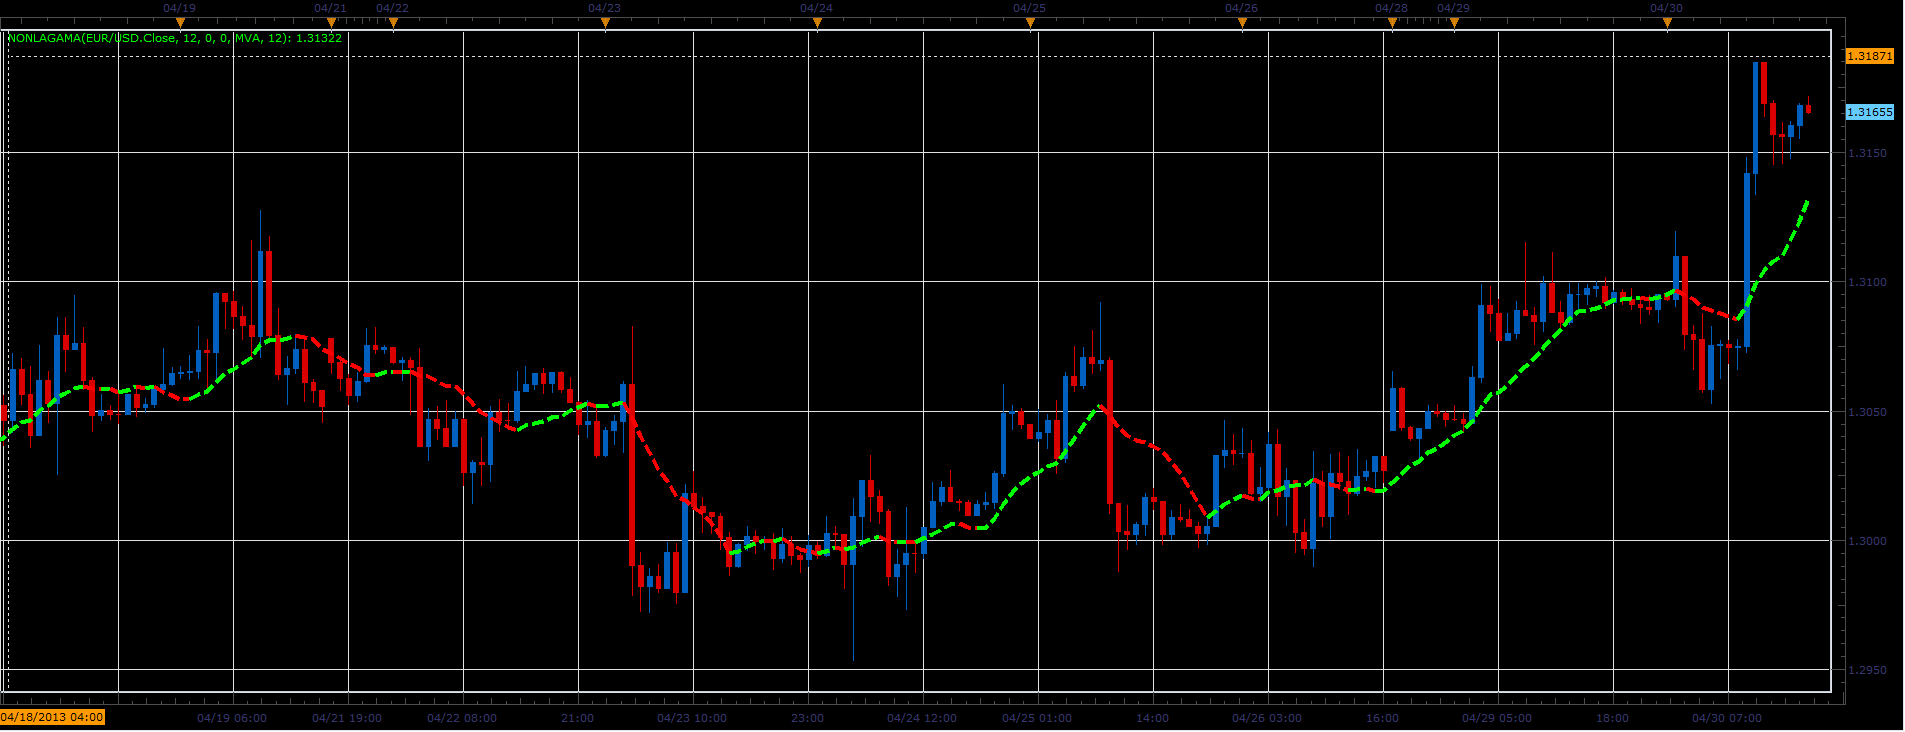The height and width of the screenshot is (732, 1905).
Task: Select the 04/26 day marker triangle
Action: click(x=1242, y=22)
